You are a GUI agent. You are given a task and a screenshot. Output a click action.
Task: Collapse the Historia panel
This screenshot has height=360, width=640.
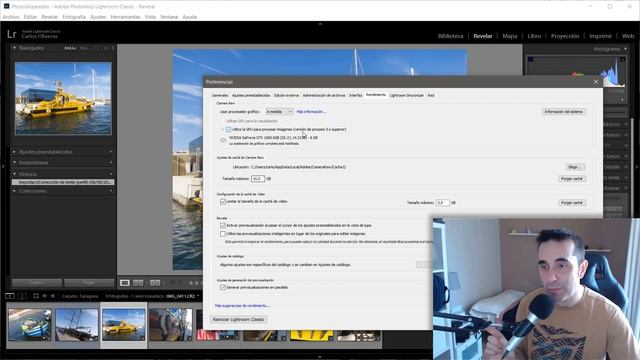point(15,174)
